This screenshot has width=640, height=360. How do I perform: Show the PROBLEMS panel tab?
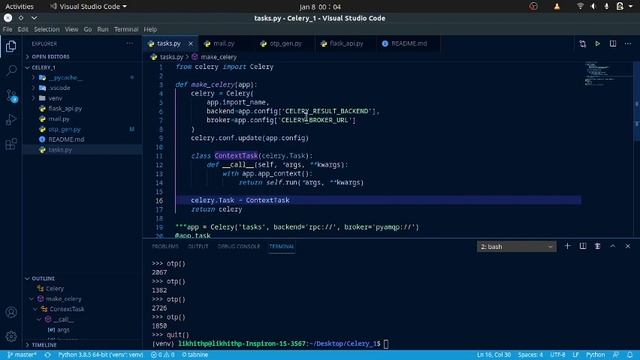165,247
